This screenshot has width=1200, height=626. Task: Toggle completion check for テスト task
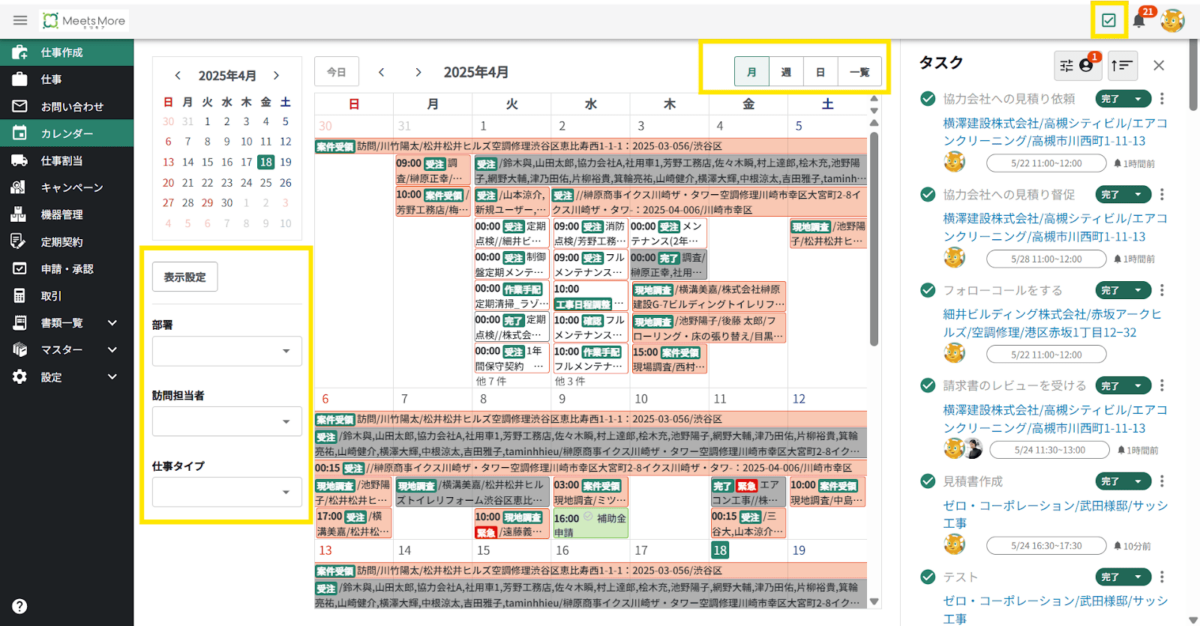point(927,576)
